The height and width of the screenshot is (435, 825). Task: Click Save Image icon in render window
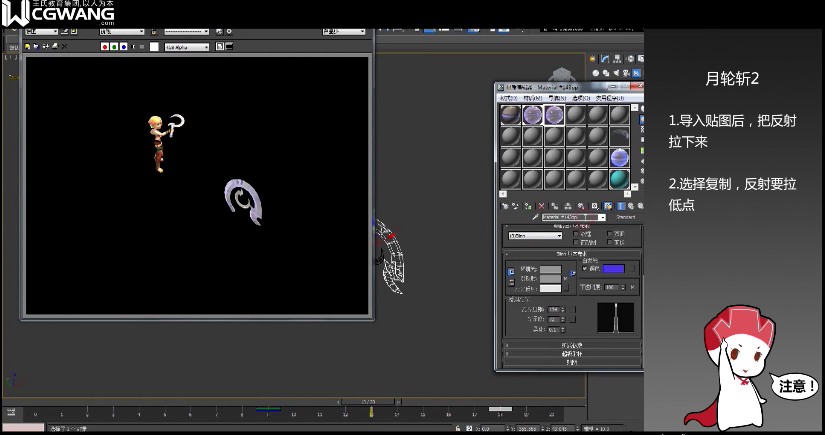(27, 46)
